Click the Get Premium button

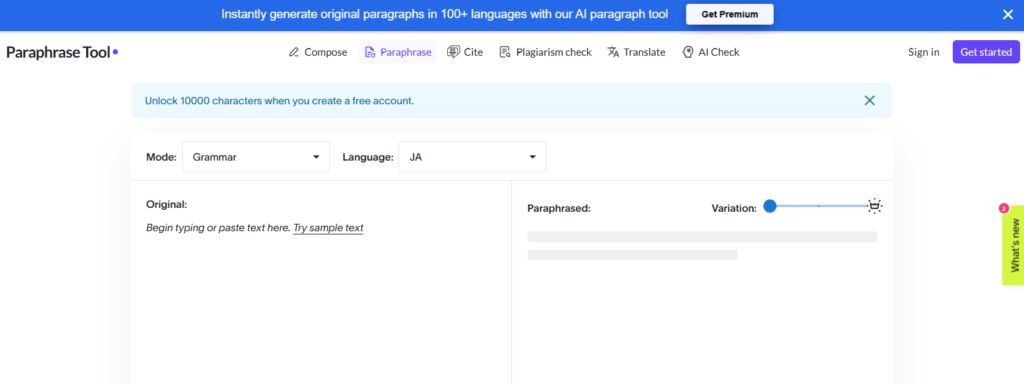click(x=729, y=14)
